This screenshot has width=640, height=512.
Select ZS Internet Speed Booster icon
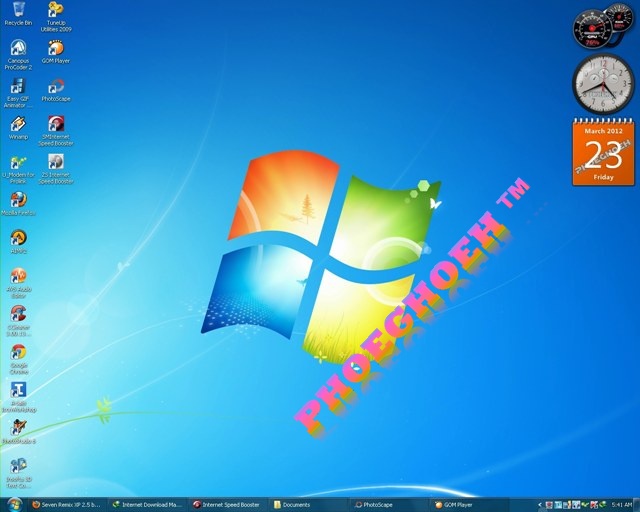tap(56, 169)
